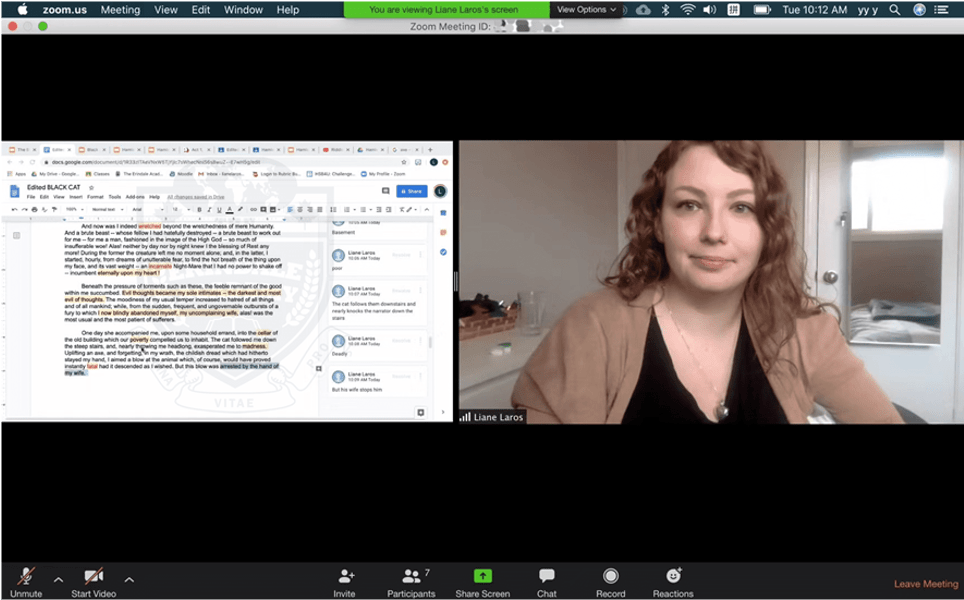Open the zoom.us application menu

(x=62, y=9)
